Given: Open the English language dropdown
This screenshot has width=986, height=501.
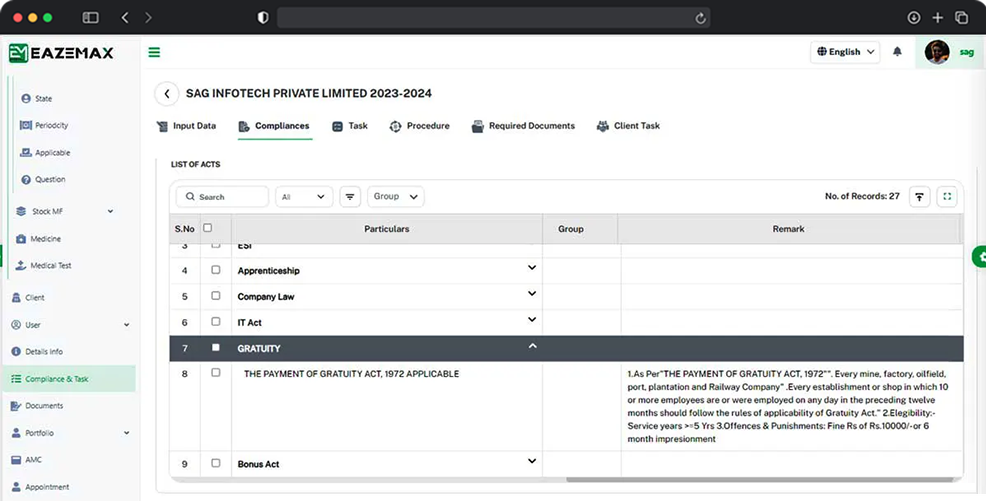Looking at the screenshot, I should (845, 52).
